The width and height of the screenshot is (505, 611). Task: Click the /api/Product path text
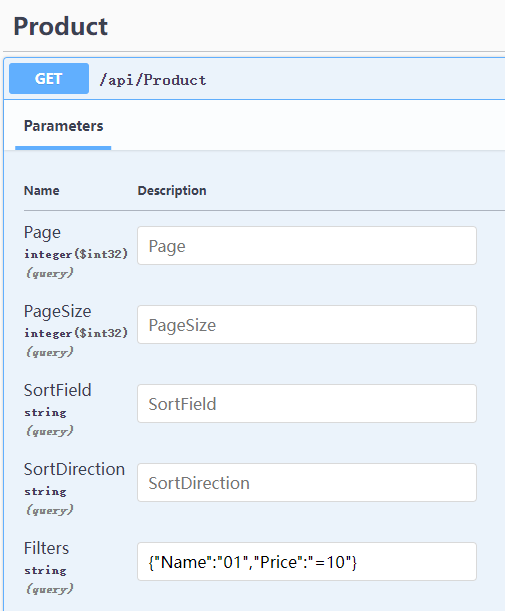point(153,80)
